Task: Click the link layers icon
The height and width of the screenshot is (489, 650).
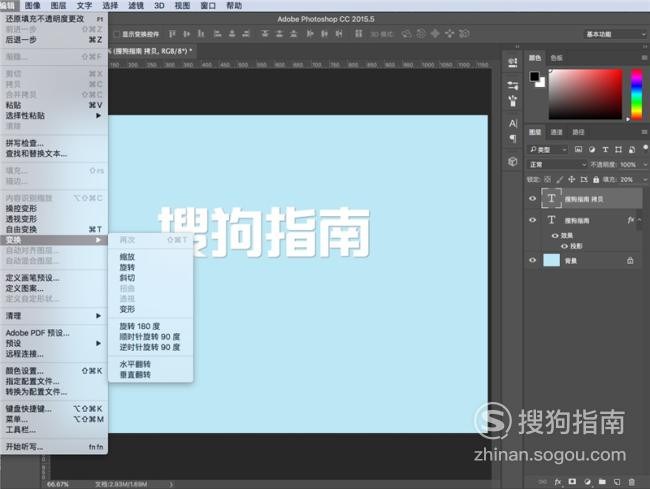Action: pos(543,482)
